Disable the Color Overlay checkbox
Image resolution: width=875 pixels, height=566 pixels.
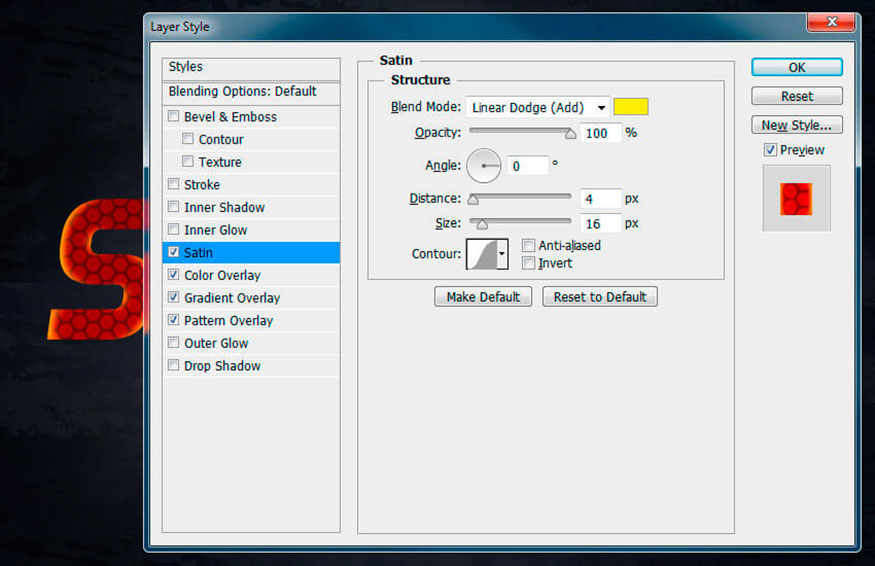174,275
